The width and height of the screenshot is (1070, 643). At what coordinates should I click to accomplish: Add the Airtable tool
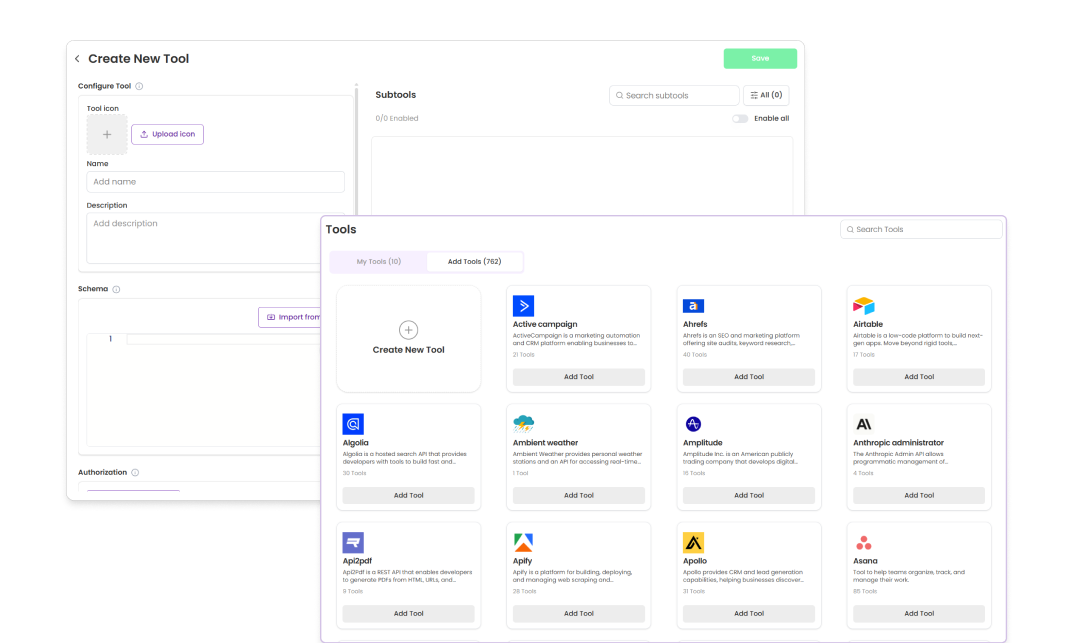point(919,377)
